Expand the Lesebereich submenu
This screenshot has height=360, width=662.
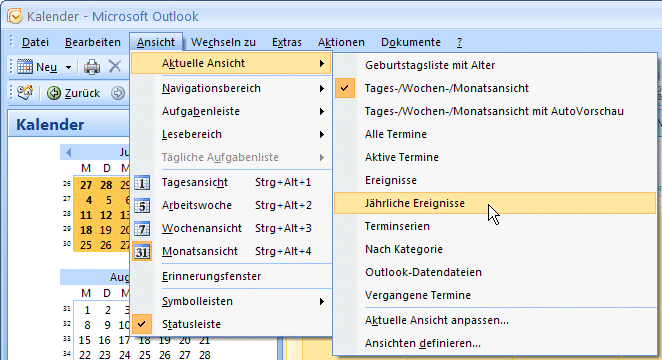(x=231, y=134)
